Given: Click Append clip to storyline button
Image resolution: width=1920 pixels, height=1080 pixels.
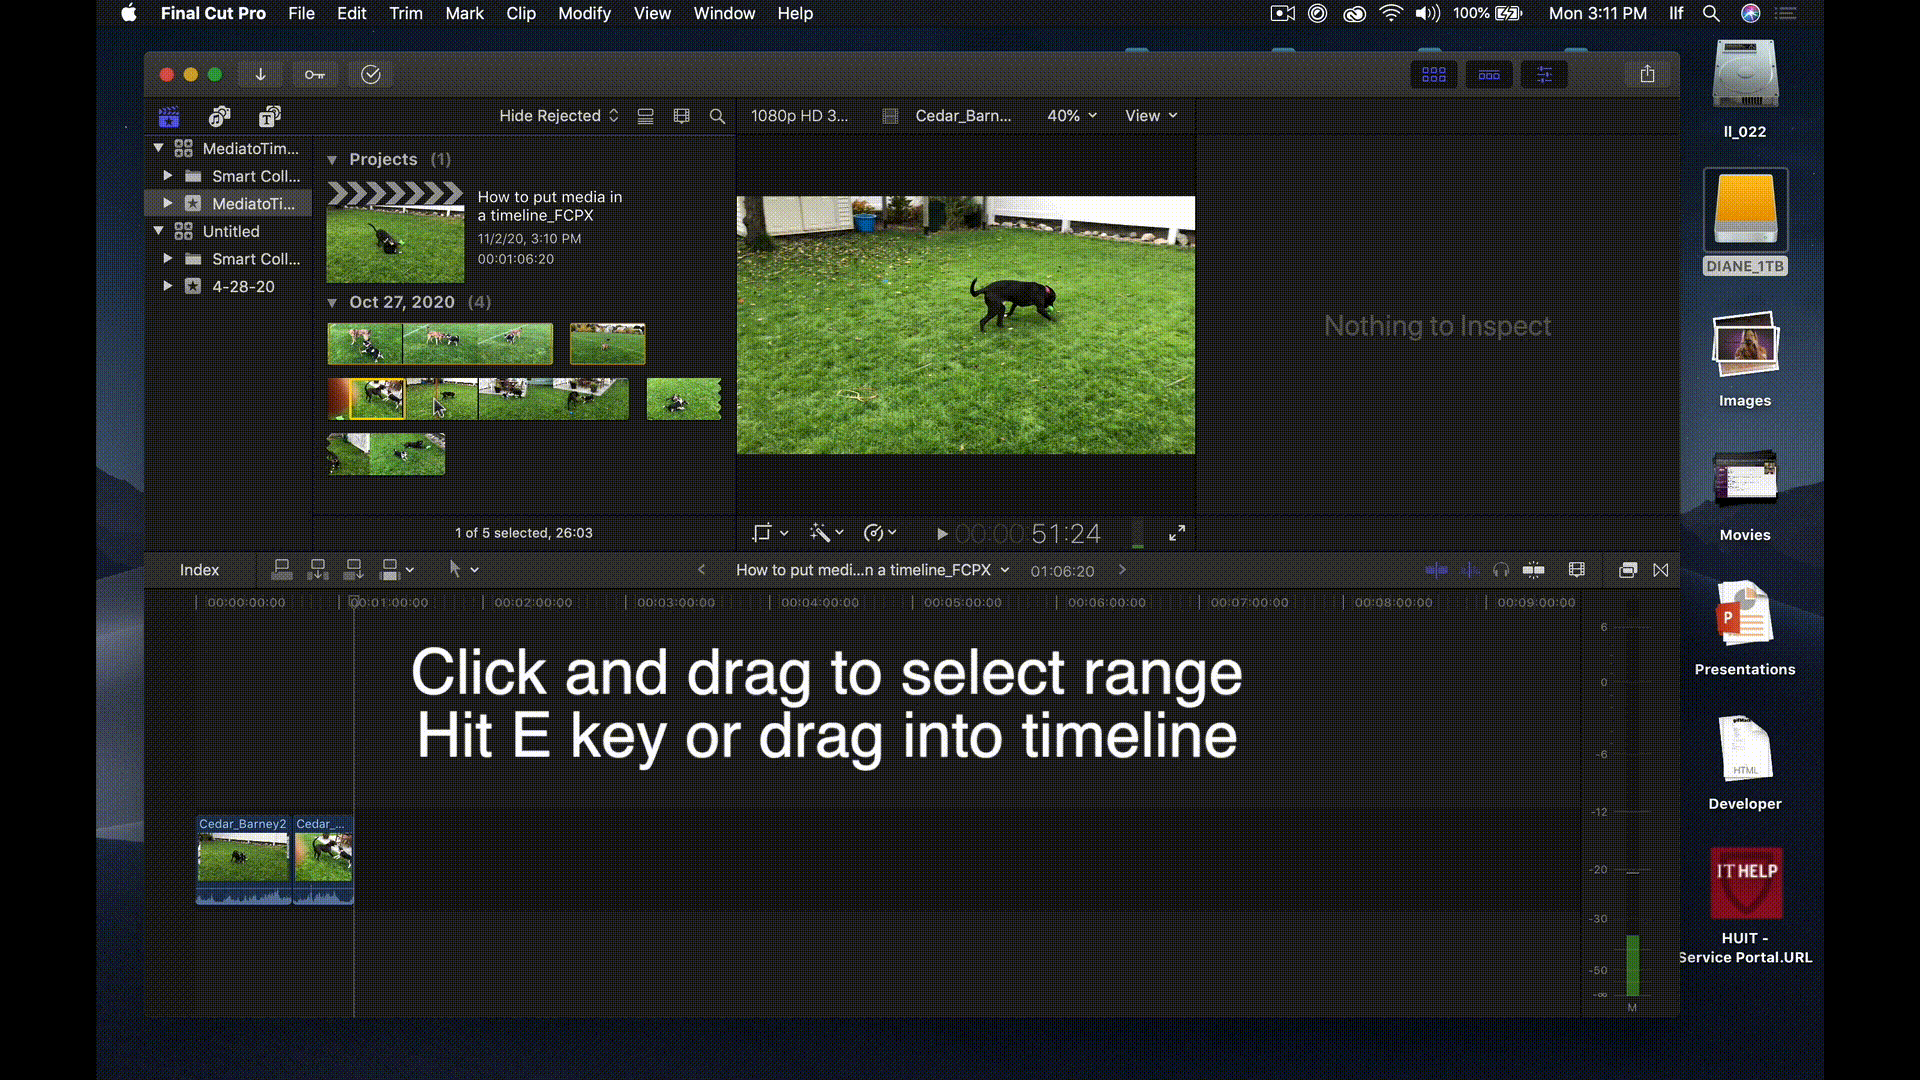Looking at the screenshot, I should click(354, 570).
